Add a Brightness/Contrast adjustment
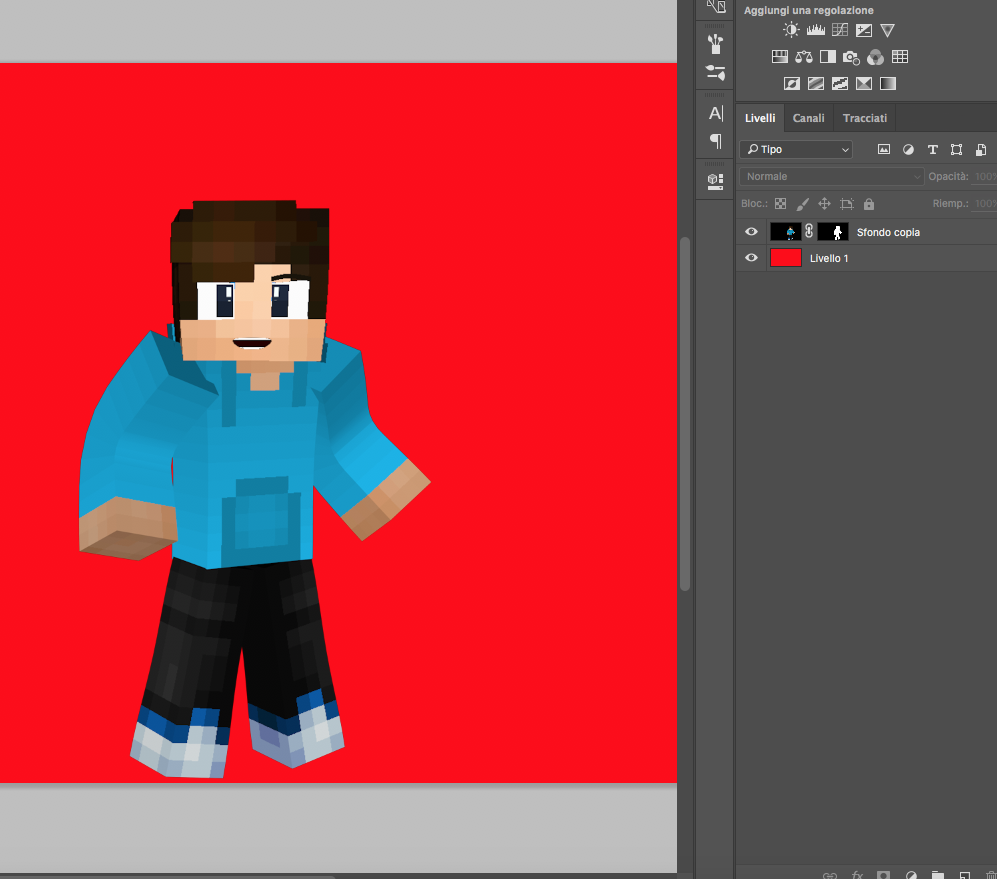This screenshot has width=997, height=879. point(791,30)
